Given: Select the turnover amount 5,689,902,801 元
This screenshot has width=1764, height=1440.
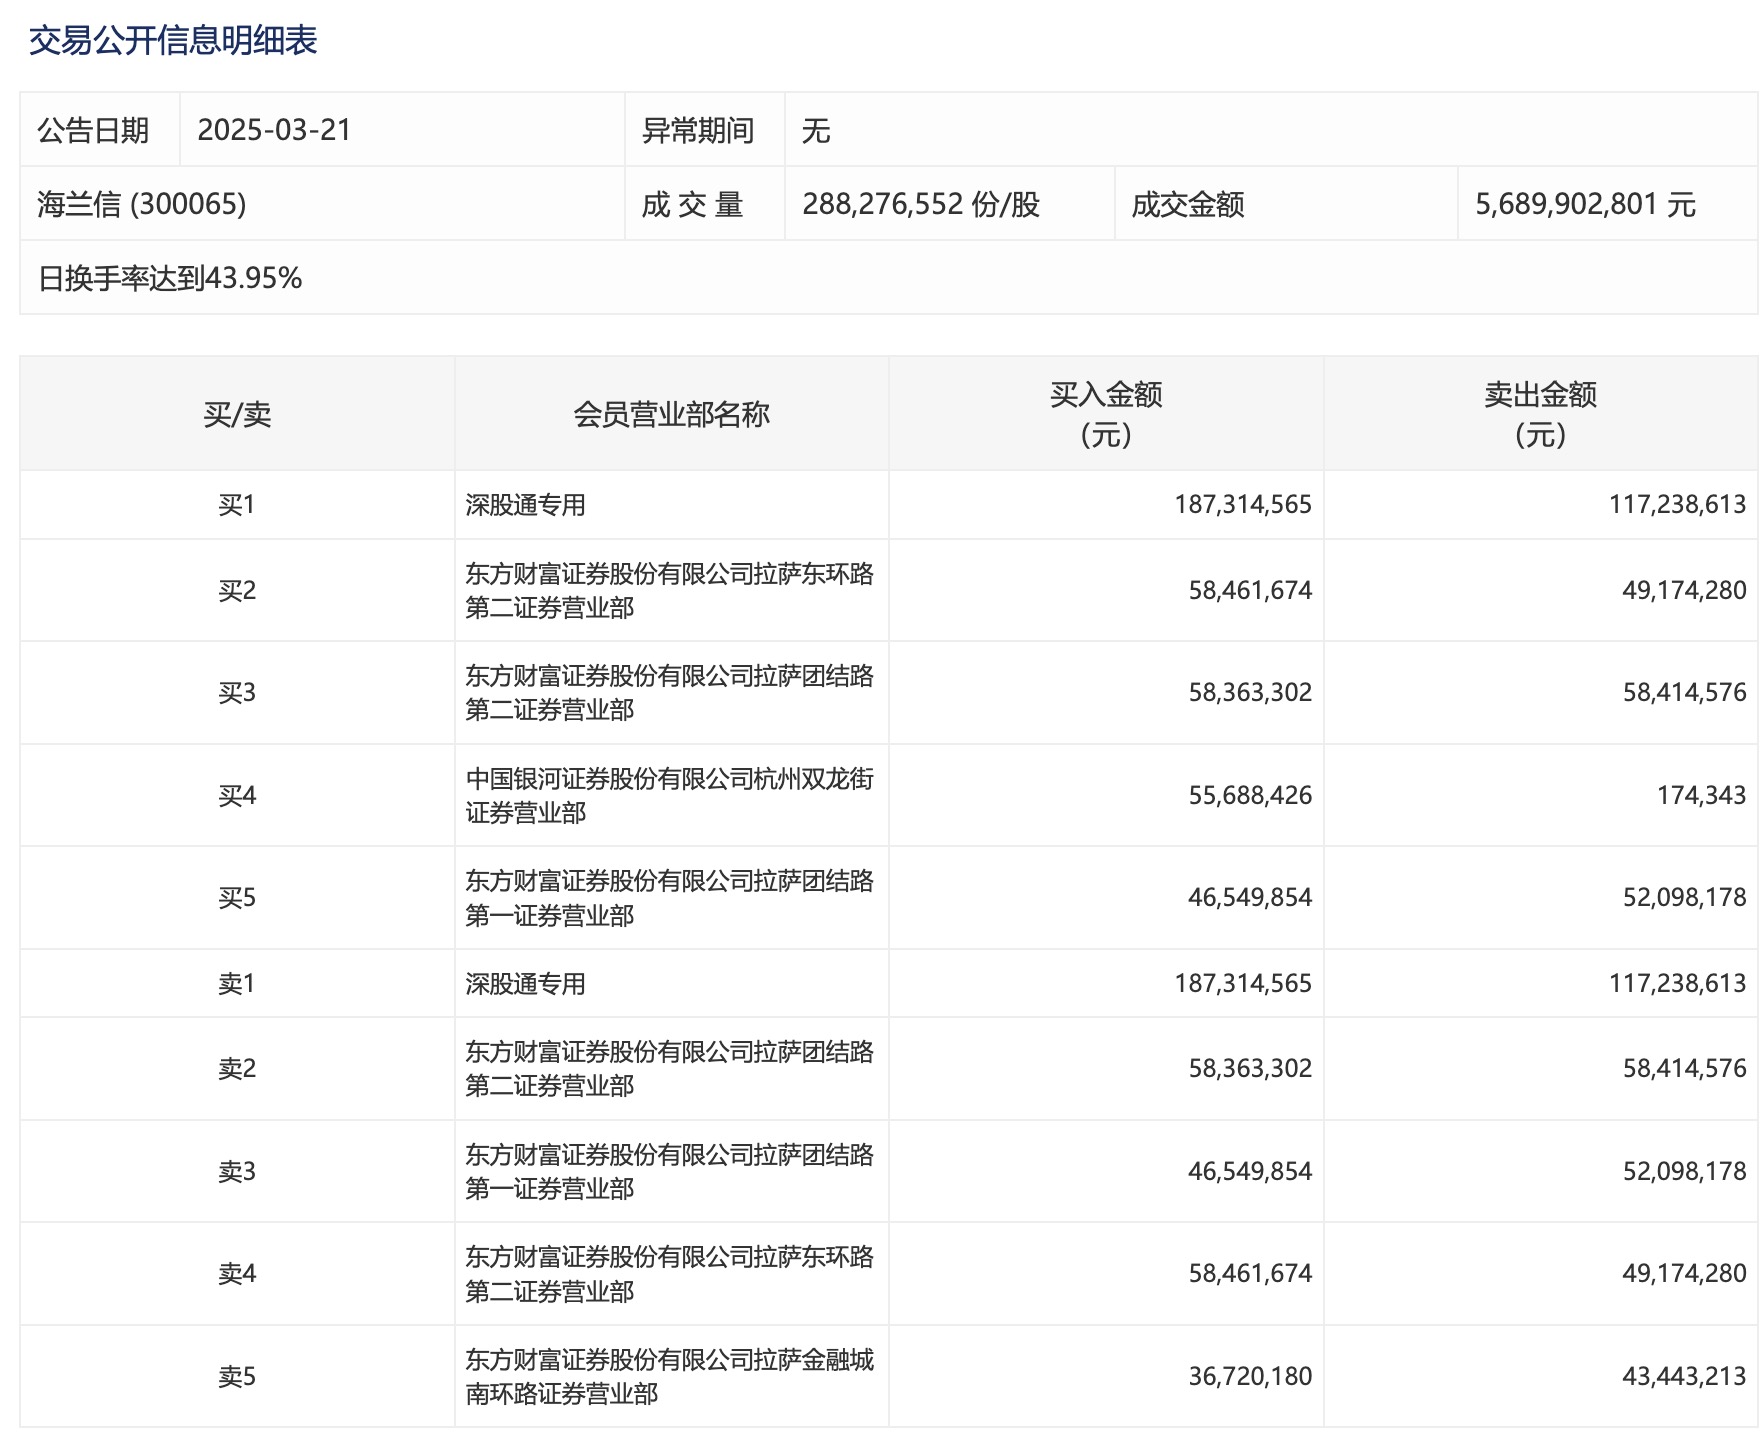Looking at the screenshot, I should pos(1585,204).
